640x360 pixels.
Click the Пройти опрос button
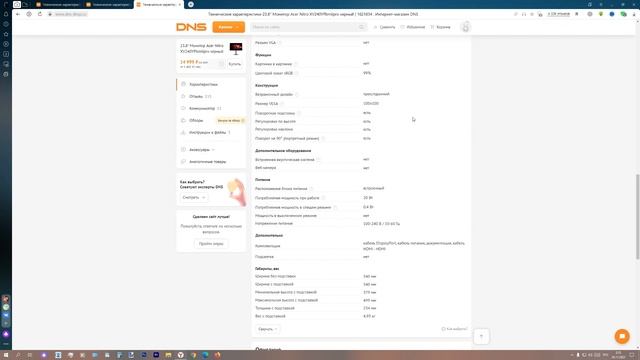point(211,244)
